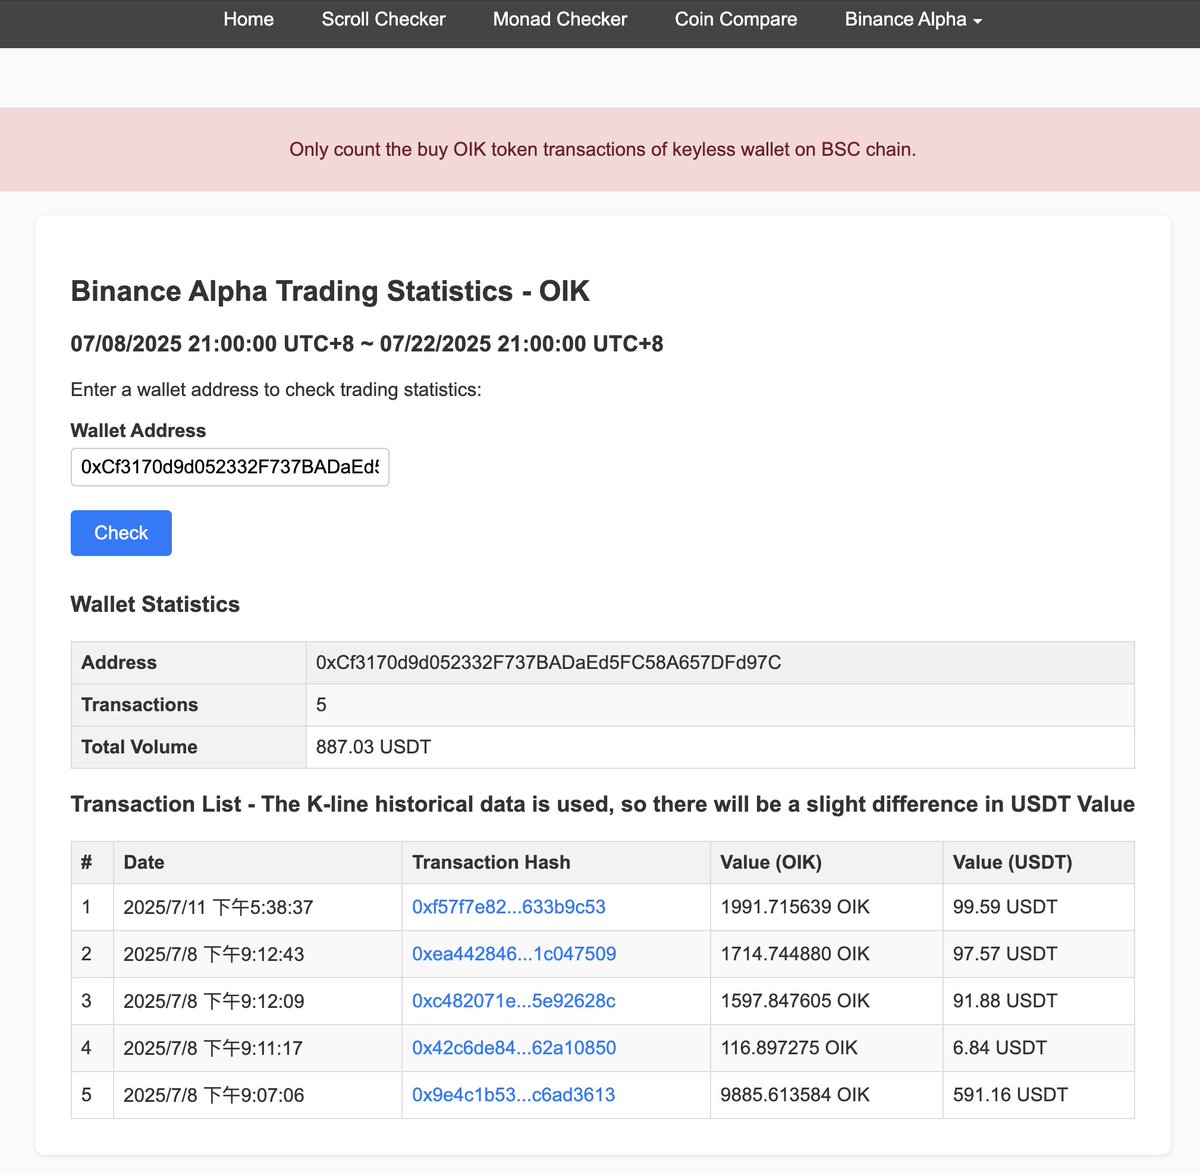The width and height of the screenshot is (1200, 1175).
Task: Open transaction hash 0xea442846...1c047509
Action: pos(514,954)
